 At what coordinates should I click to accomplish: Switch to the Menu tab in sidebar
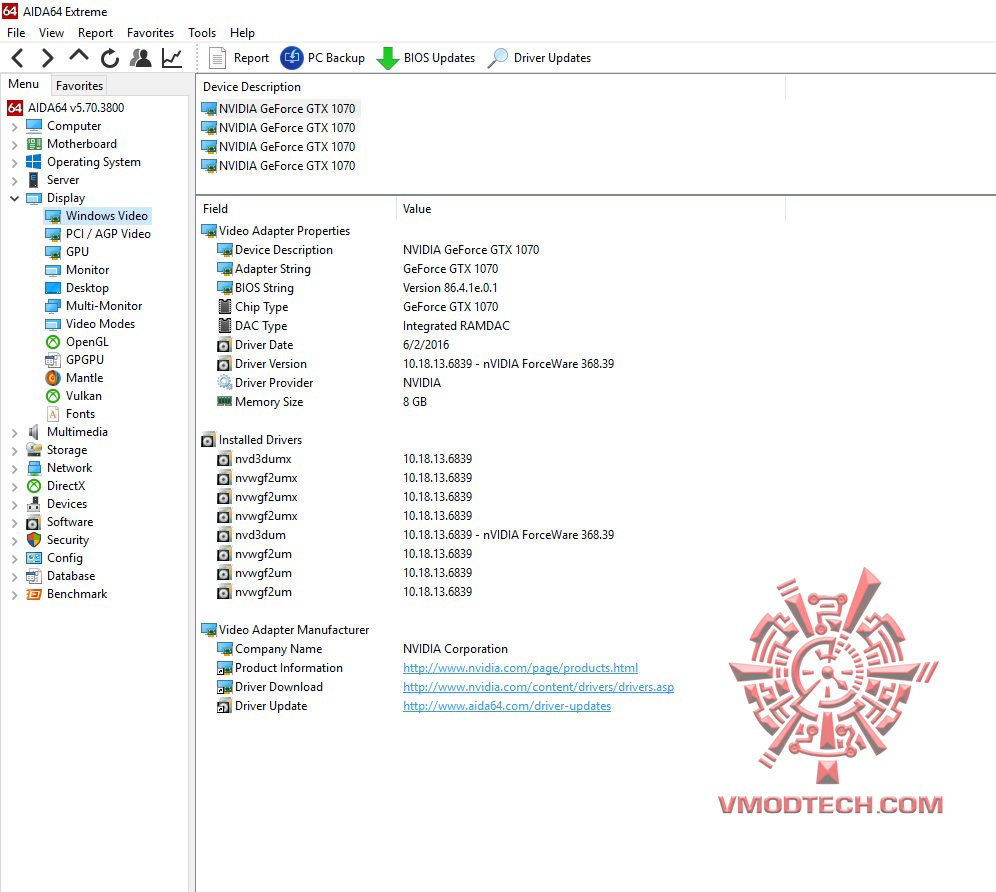(x=24, y=84)
